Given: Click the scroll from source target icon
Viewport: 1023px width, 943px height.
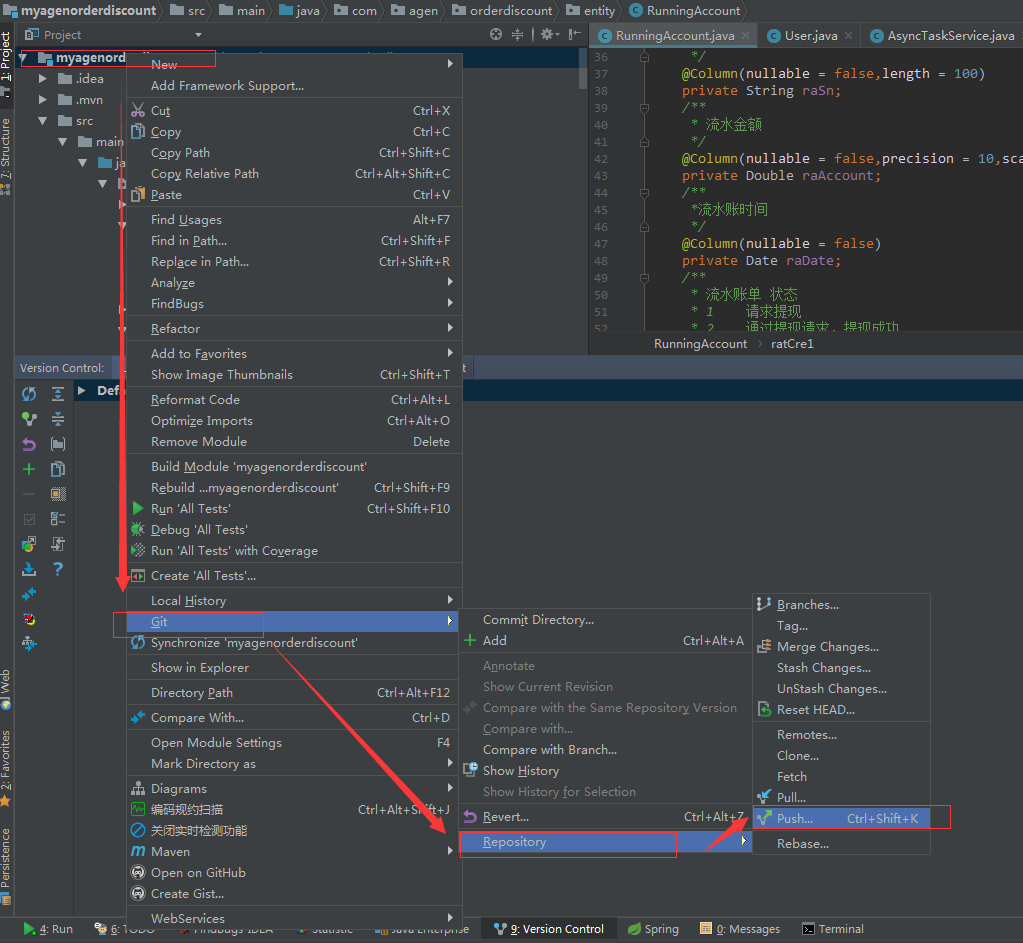Looking at the screenshot, I should coord(496,35).
